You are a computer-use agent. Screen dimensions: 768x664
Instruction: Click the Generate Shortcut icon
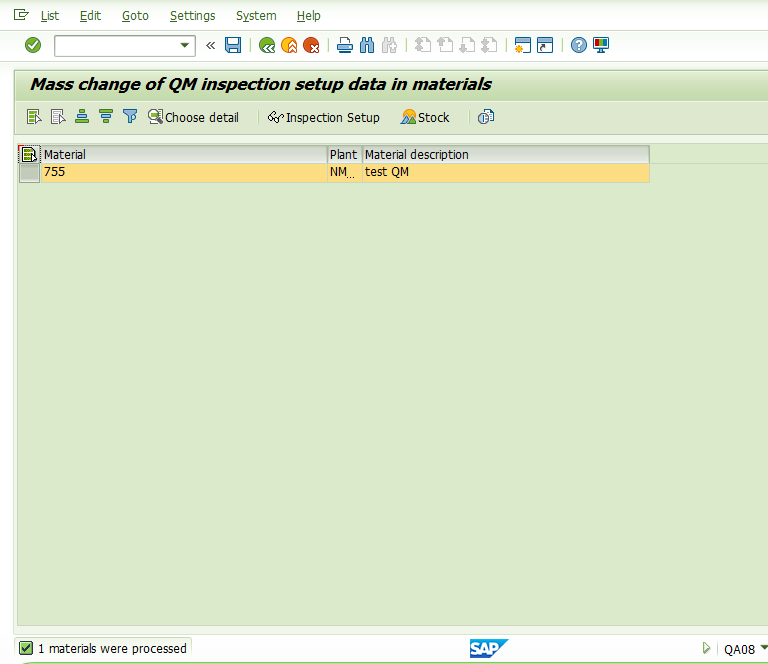pyautogui.click(x=545, y=45)
